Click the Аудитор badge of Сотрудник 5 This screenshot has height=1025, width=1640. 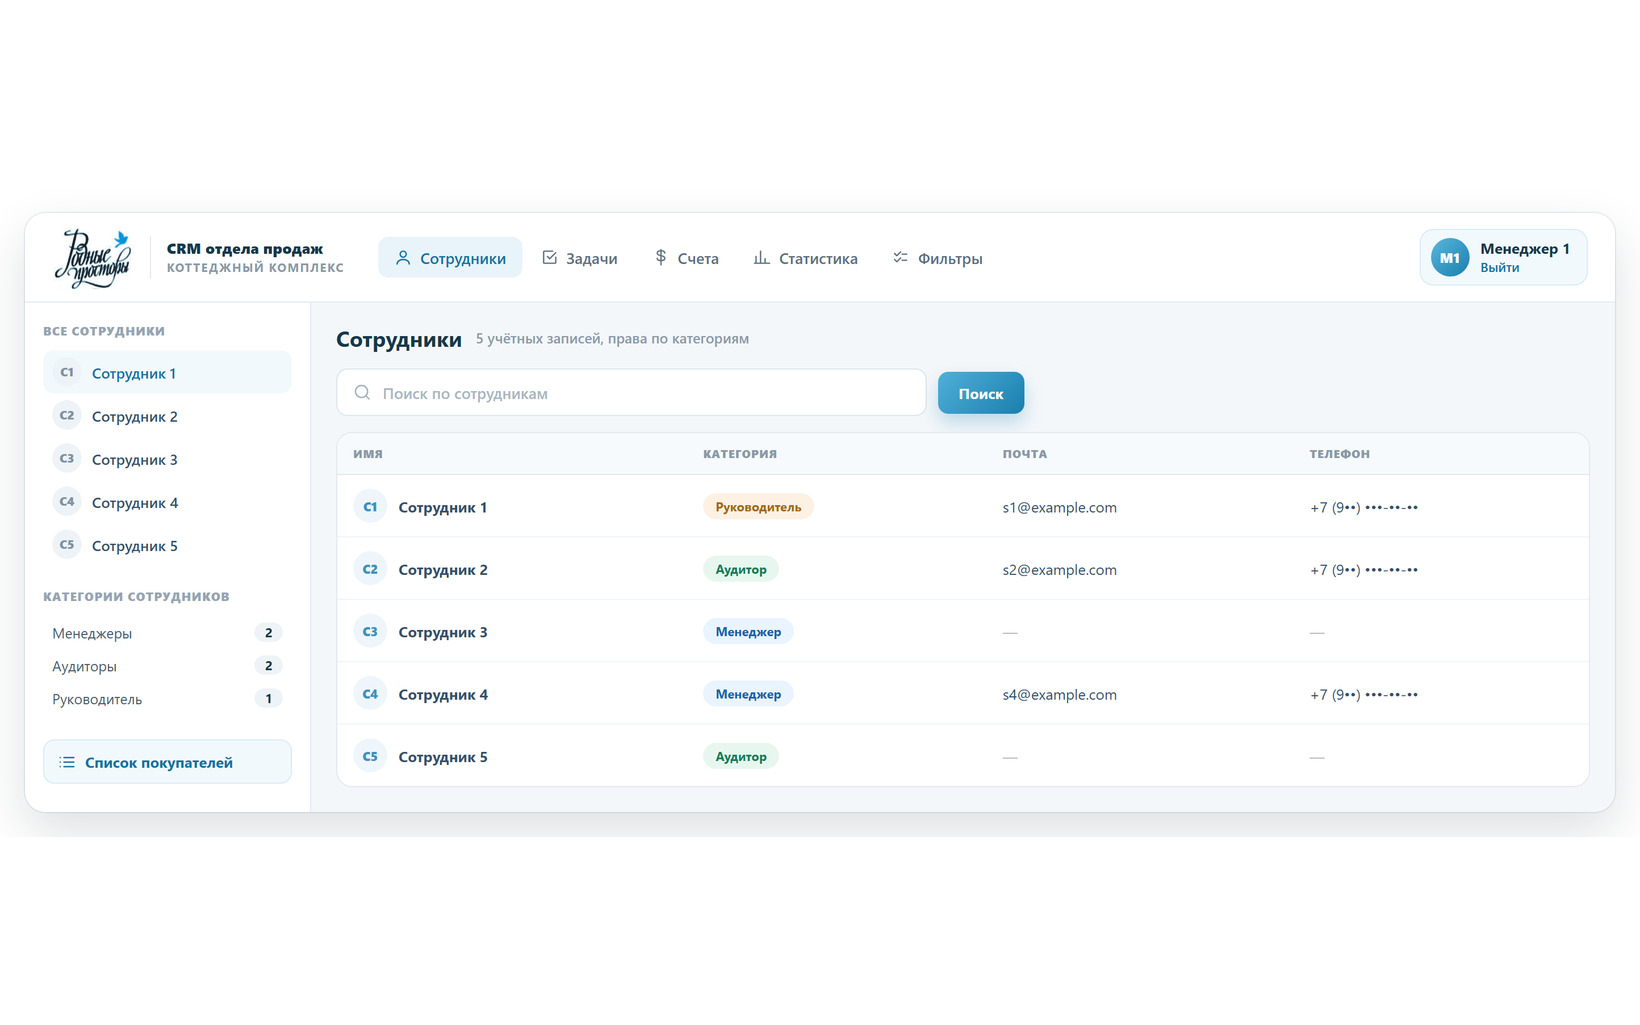click(741, 757)
